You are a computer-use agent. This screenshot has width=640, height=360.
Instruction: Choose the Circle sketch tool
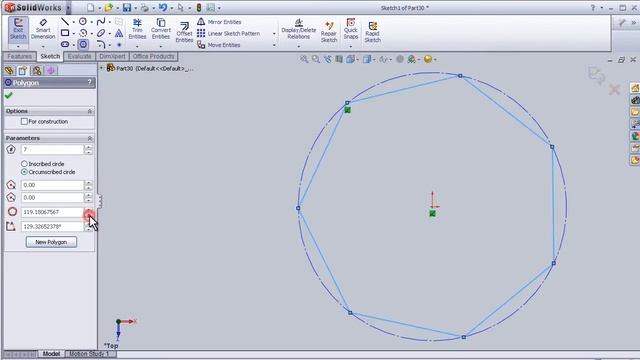(83, 22)
